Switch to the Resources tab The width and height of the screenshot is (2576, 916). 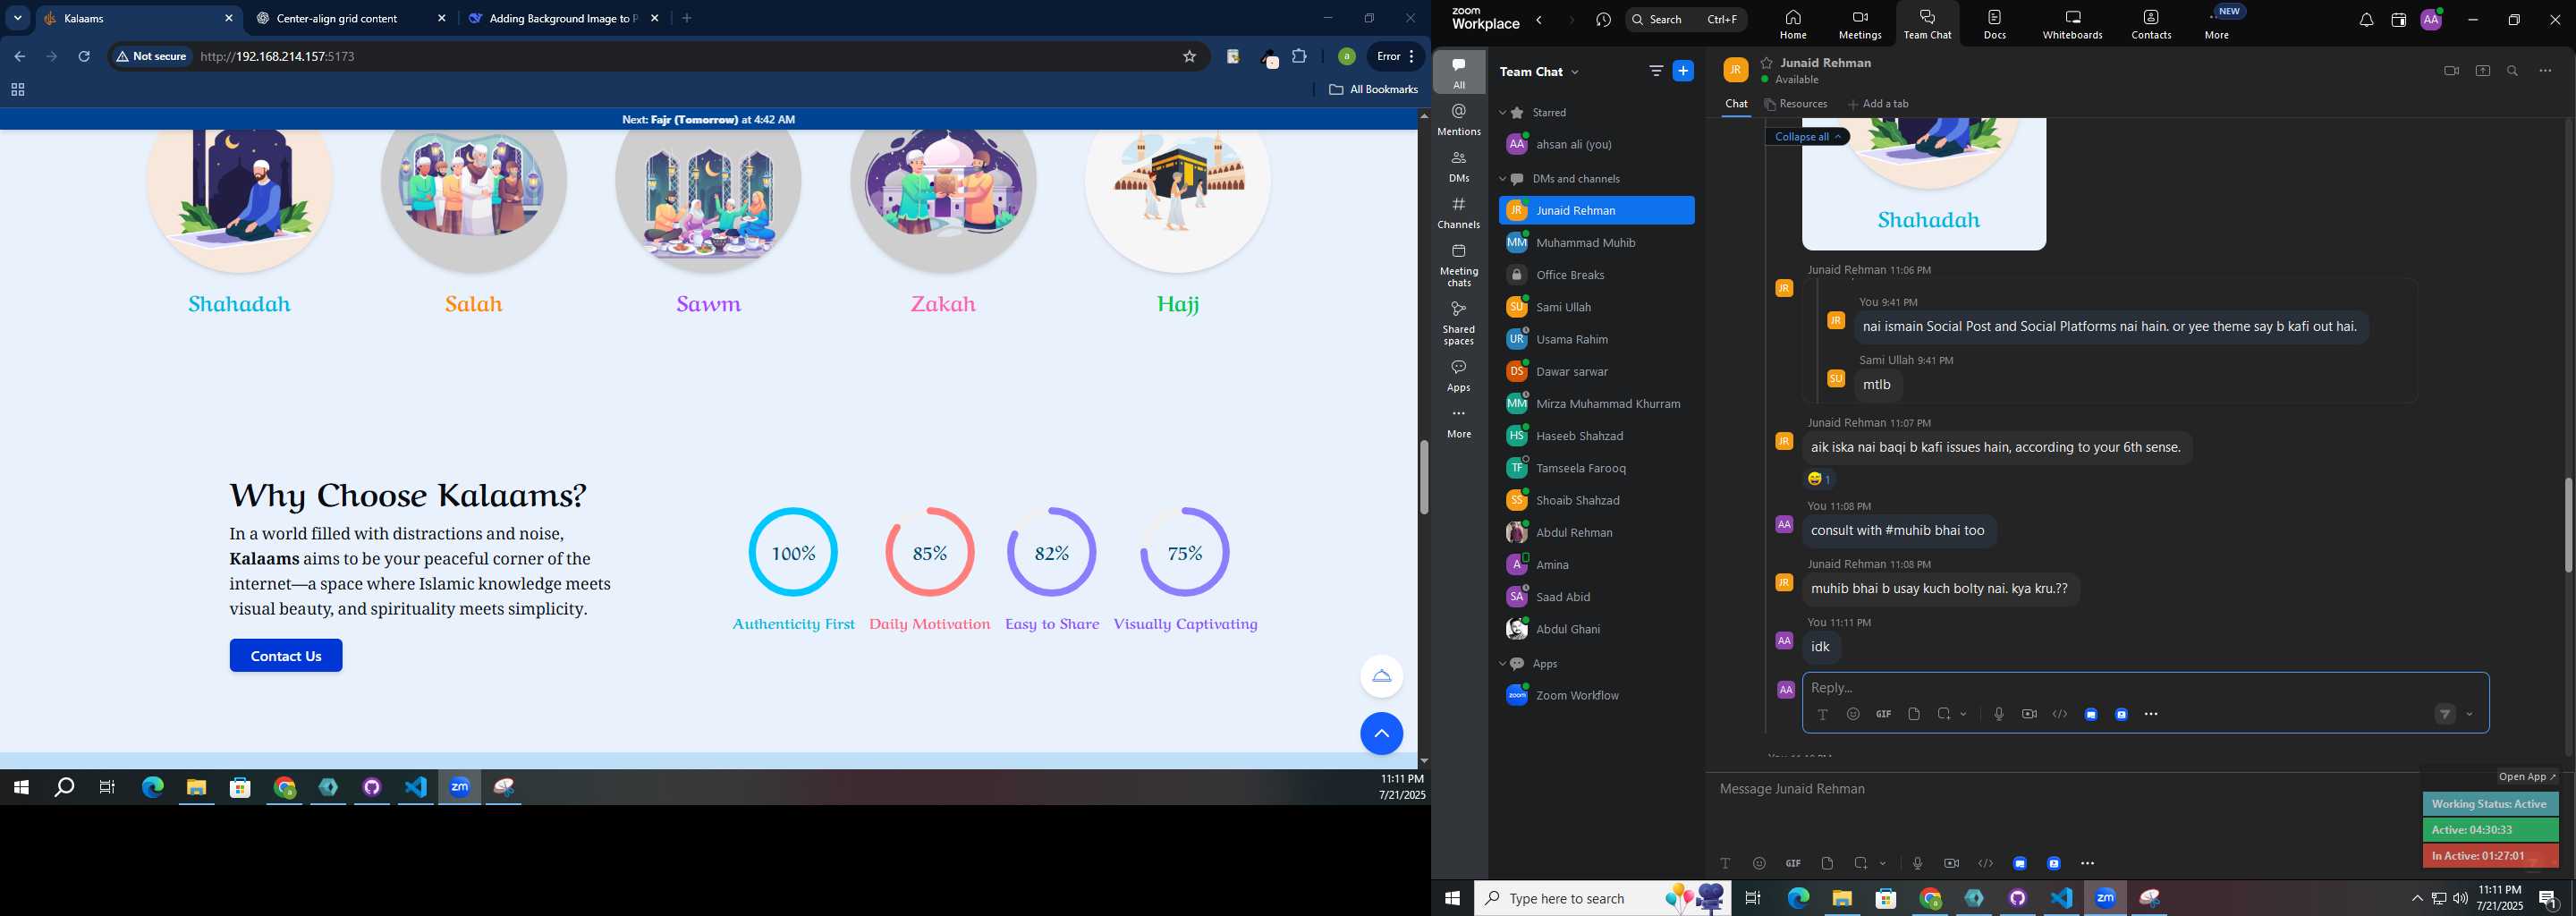coord(1796,104)
